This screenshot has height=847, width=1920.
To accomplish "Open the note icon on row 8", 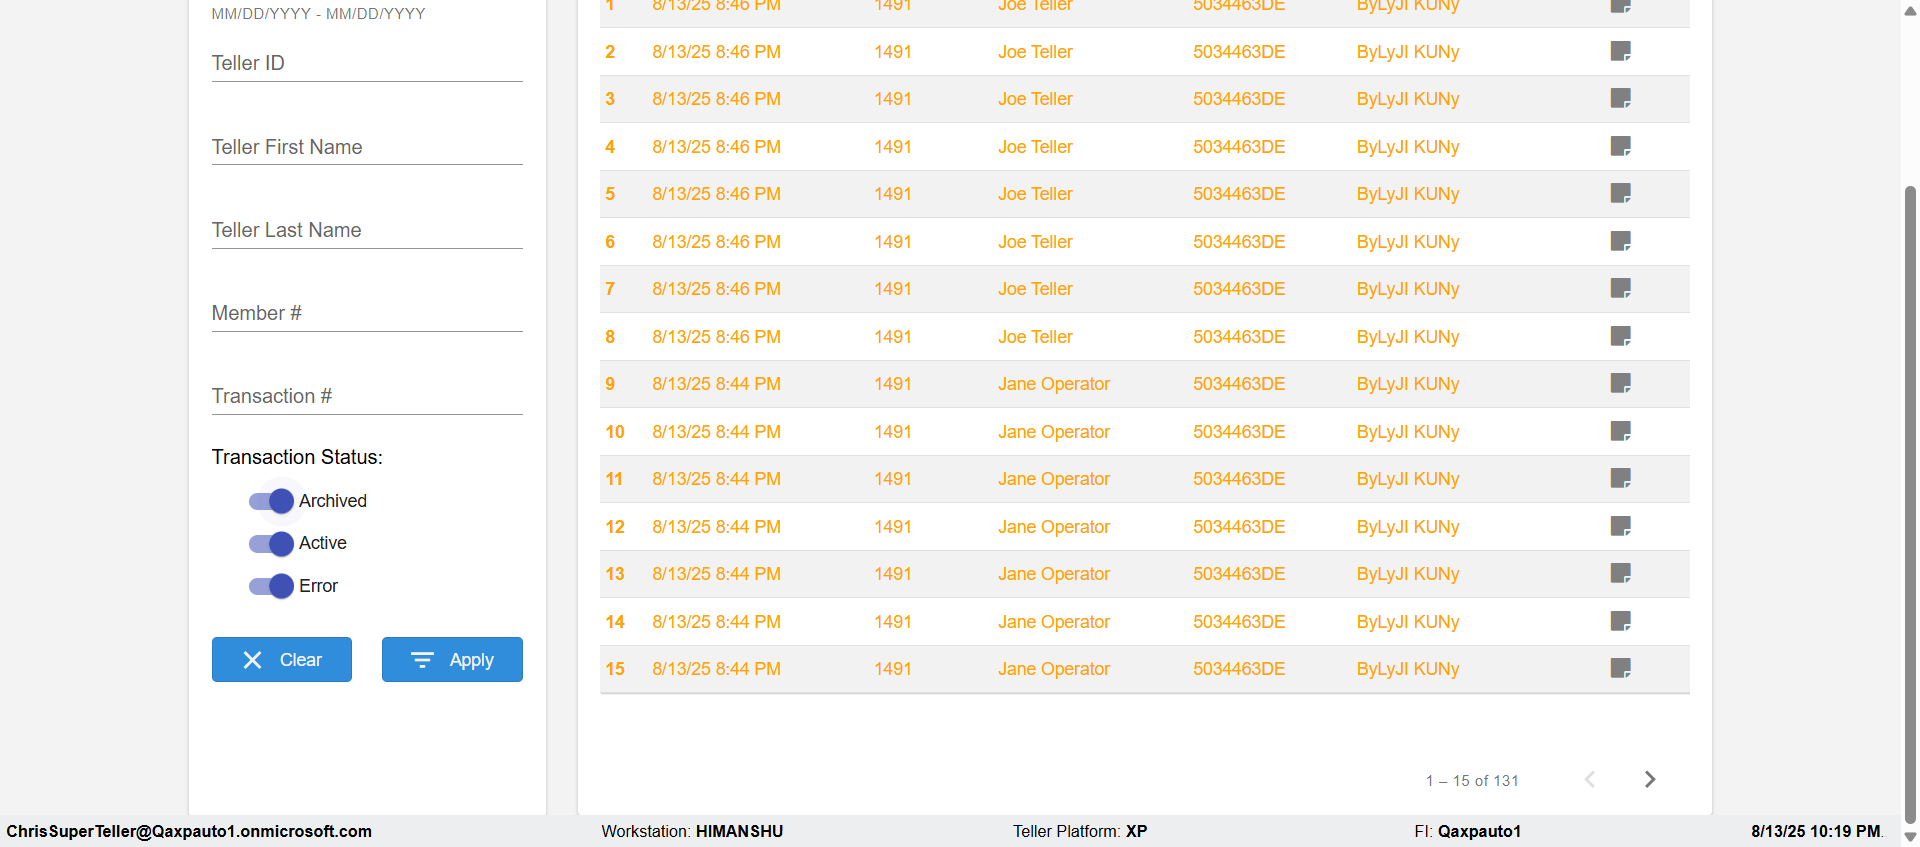I will (1620, 336).
